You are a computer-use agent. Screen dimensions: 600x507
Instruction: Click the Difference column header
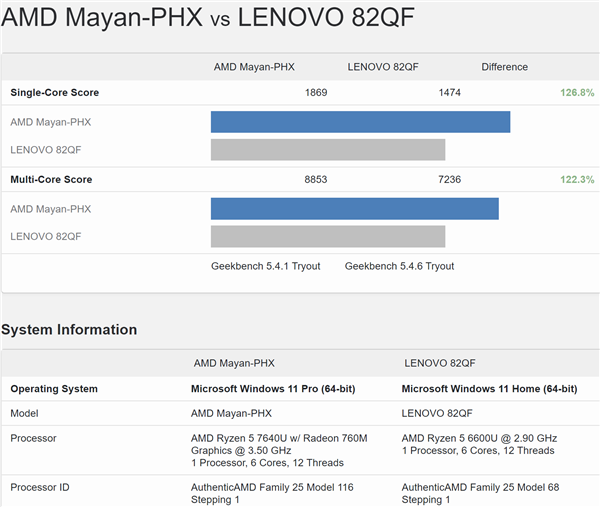504,67
